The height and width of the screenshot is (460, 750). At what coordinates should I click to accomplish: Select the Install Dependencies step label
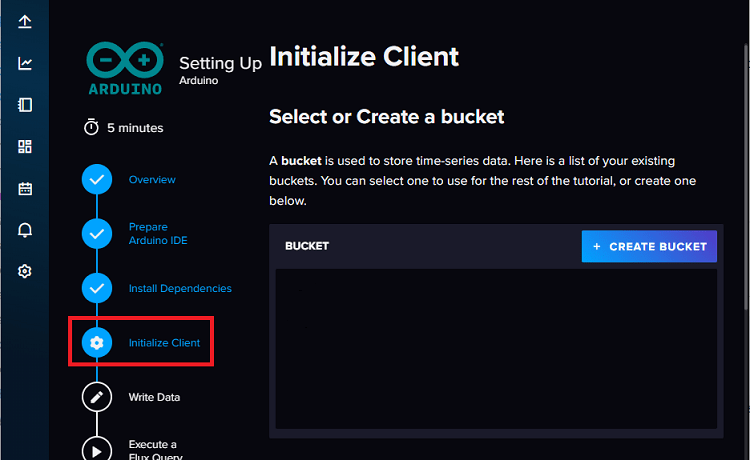tap(180, 288)
